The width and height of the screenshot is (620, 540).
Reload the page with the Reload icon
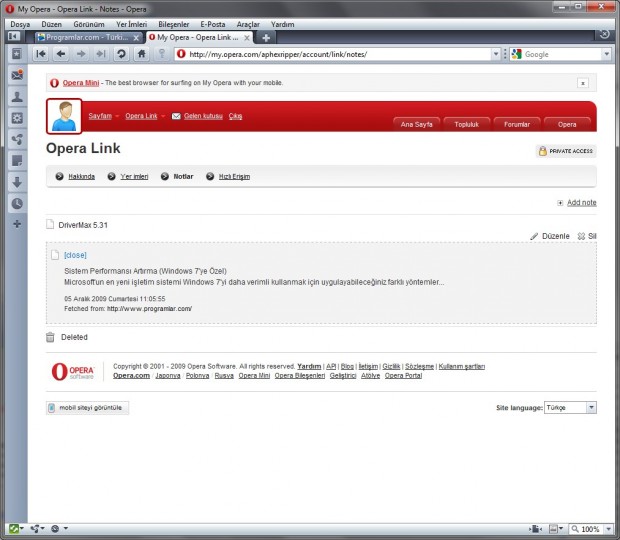pos(121,54)
